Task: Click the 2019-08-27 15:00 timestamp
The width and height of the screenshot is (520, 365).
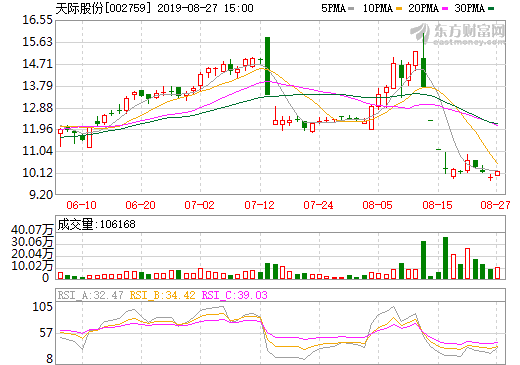Action: click(x=205, y=8)
